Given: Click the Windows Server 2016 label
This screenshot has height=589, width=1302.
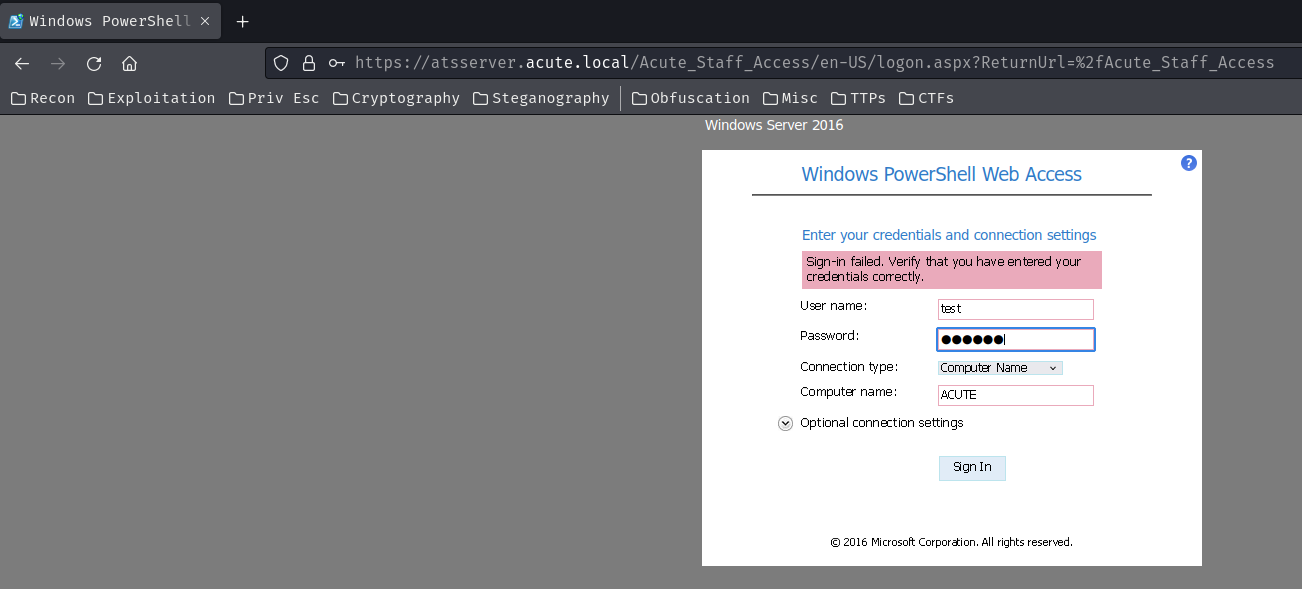Looking at the screenshot, I should (774, 125).
